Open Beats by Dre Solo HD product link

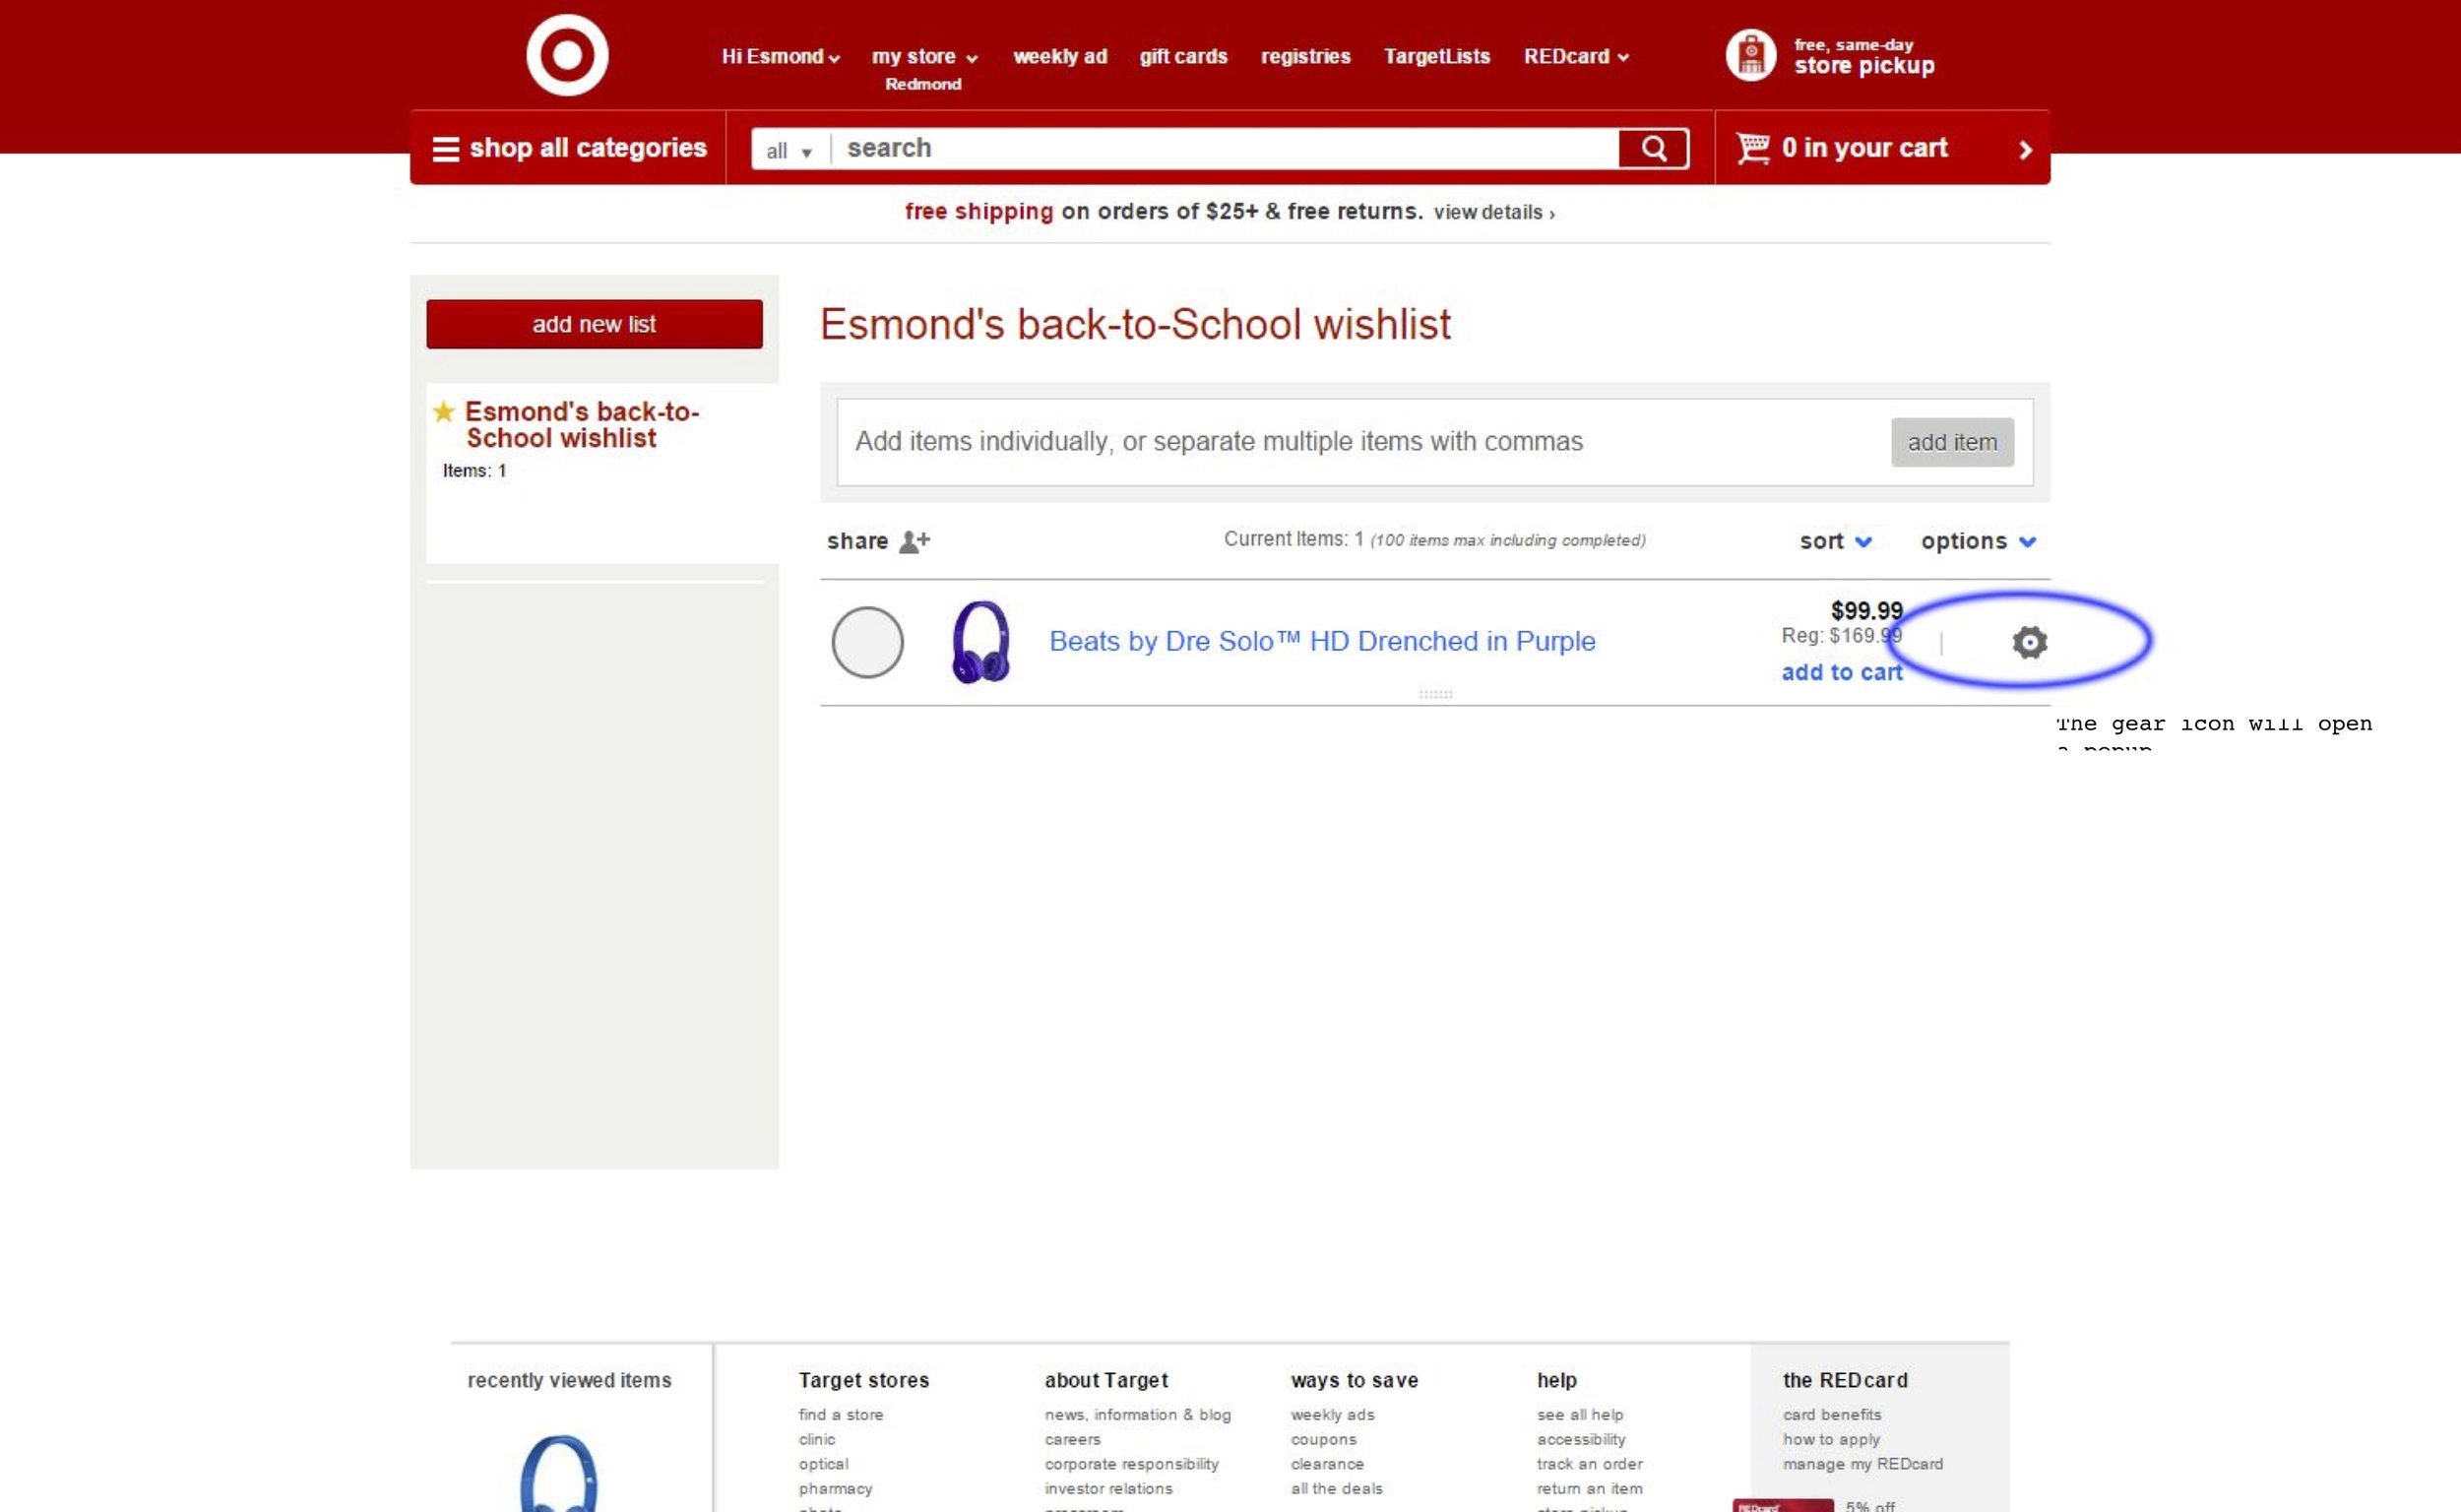(1322, 641)
